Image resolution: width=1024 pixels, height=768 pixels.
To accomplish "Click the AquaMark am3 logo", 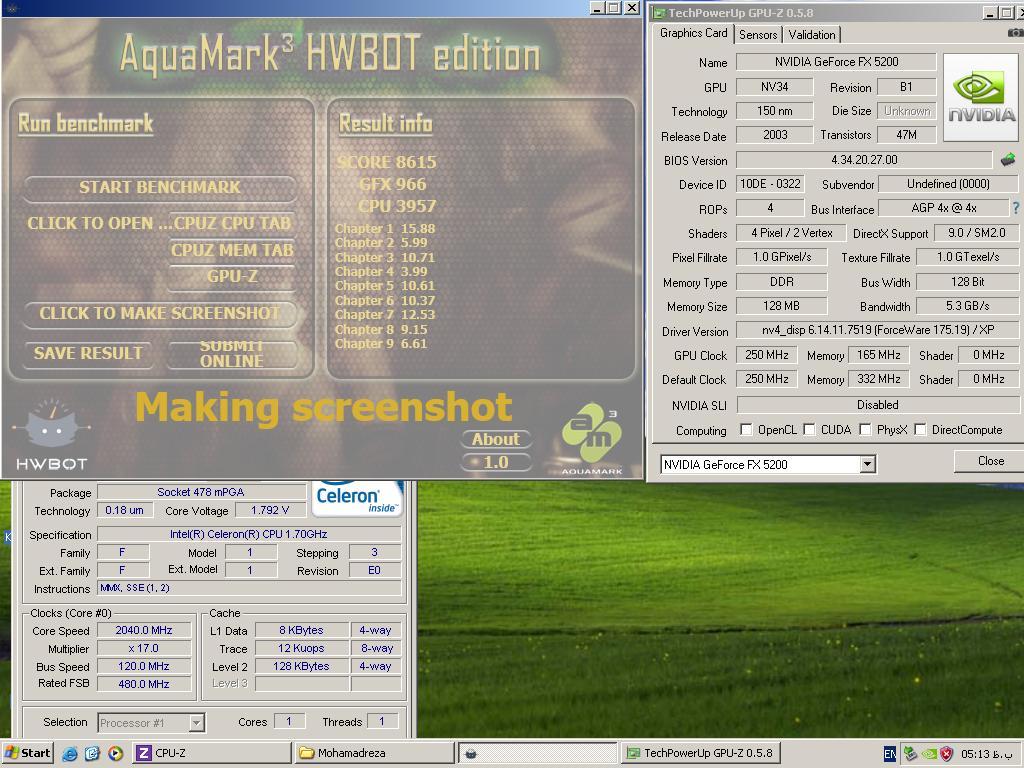I will pos(592,438).
